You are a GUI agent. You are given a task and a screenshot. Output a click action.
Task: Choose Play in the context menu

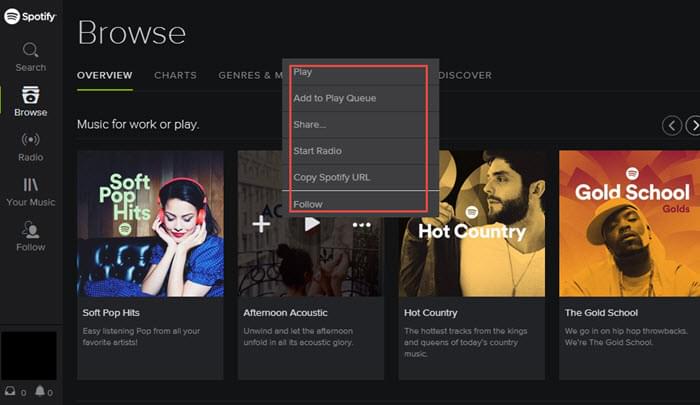(x=361, y=72)
